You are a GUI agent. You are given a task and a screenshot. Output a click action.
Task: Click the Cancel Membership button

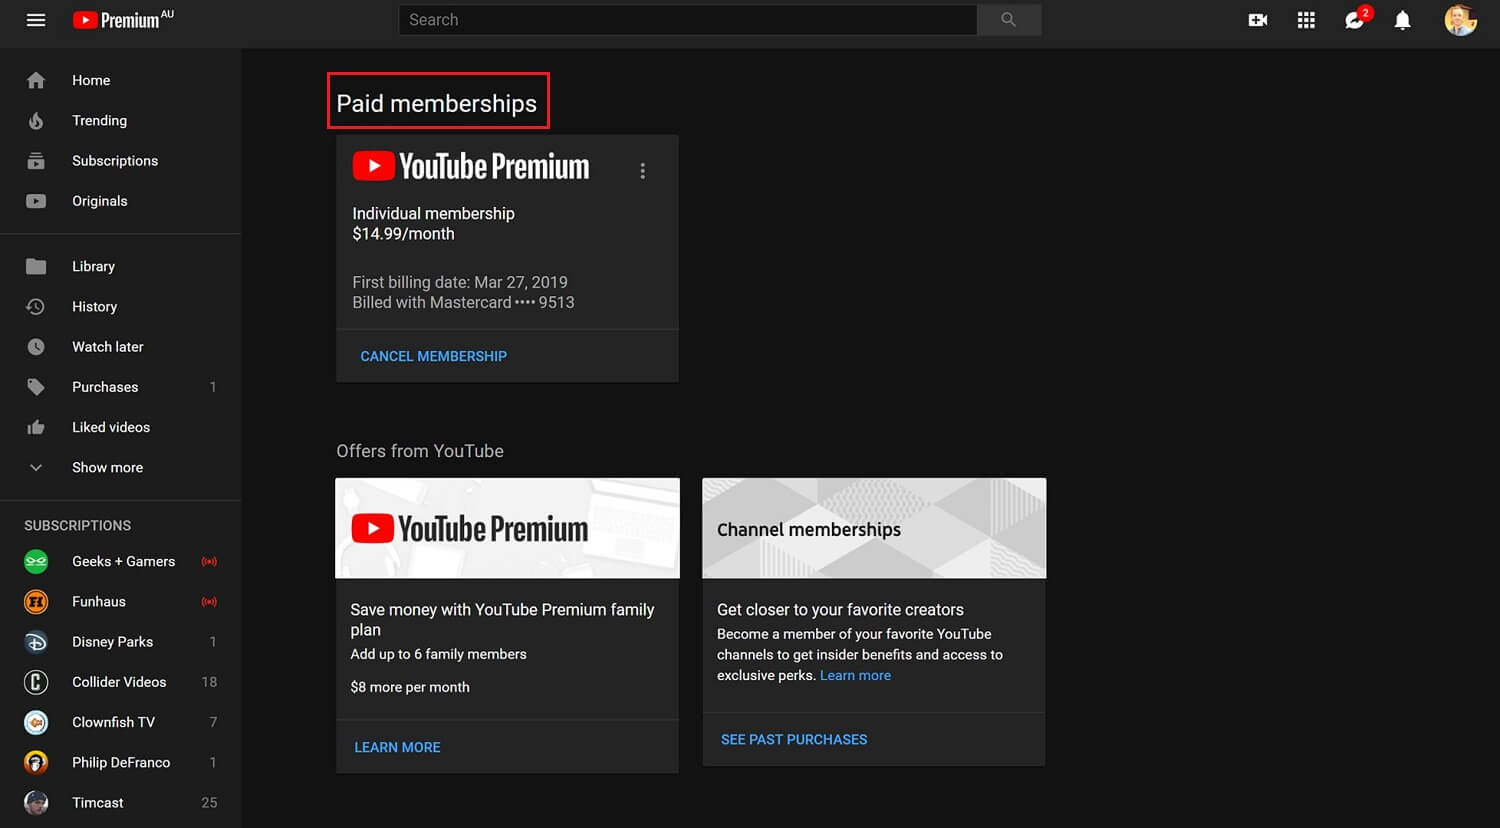coord(433,356)
